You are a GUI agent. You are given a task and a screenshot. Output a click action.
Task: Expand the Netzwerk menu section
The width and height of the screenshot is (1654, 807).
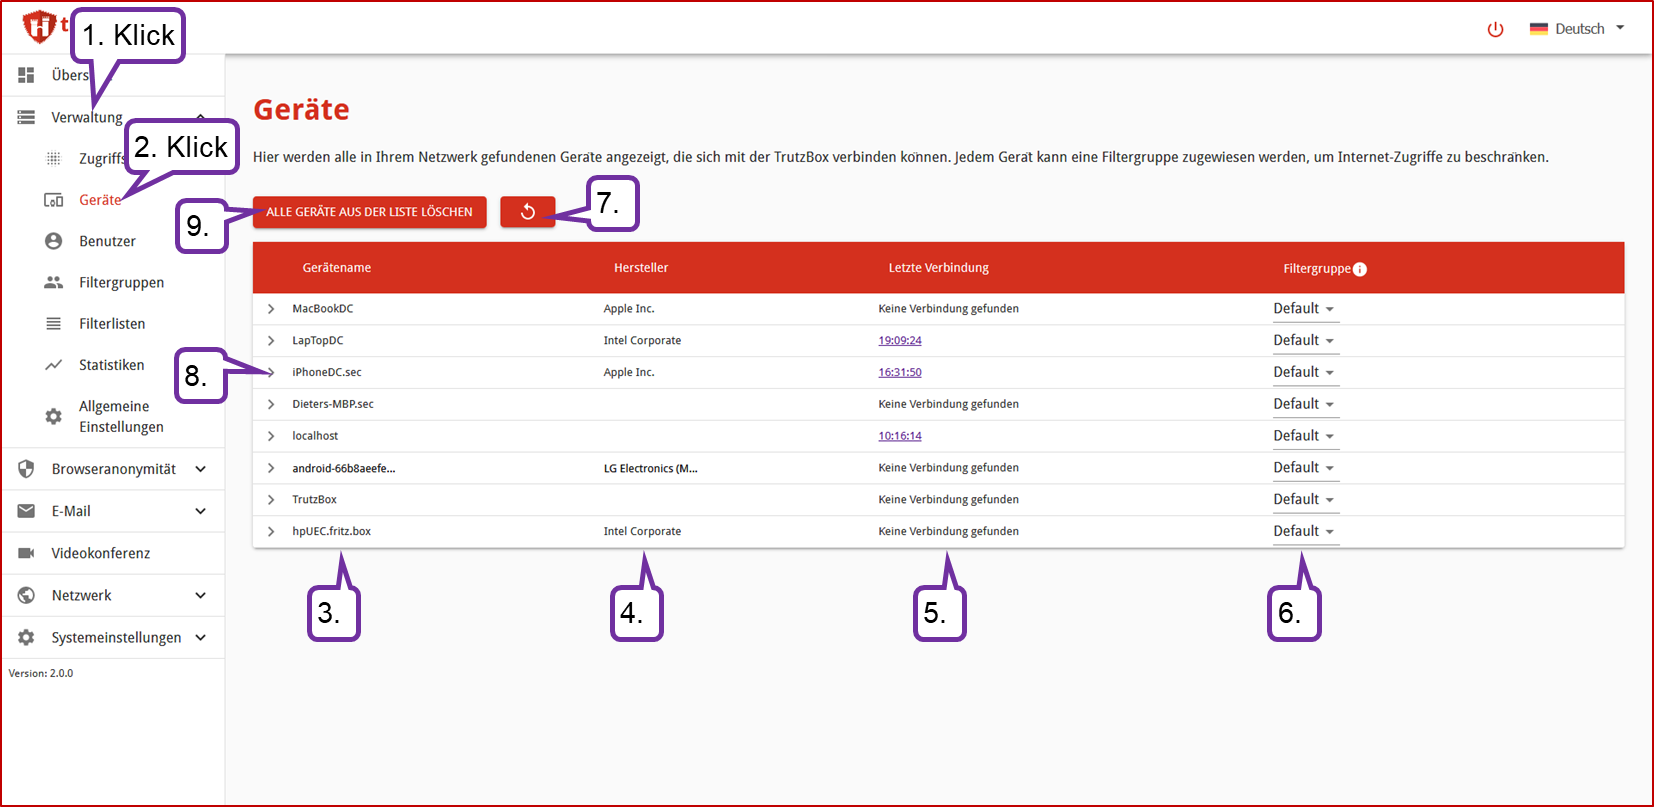click(x=113, y=595)
